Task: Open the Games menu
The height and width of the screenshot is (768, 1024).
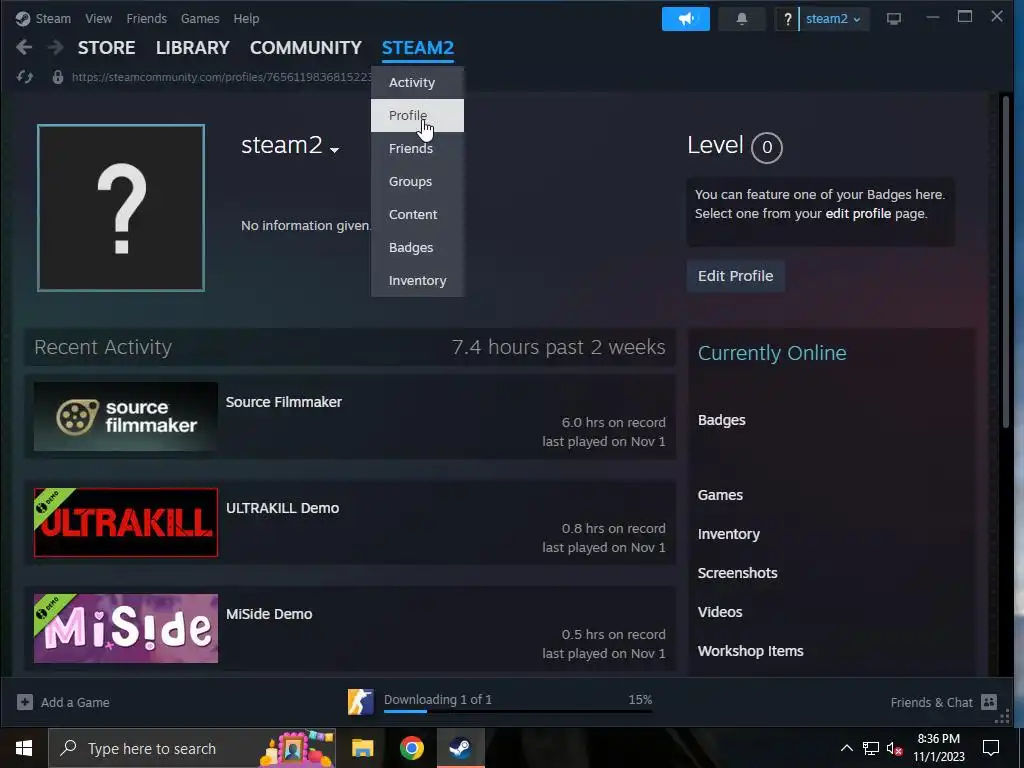Action: pos(200,18)
